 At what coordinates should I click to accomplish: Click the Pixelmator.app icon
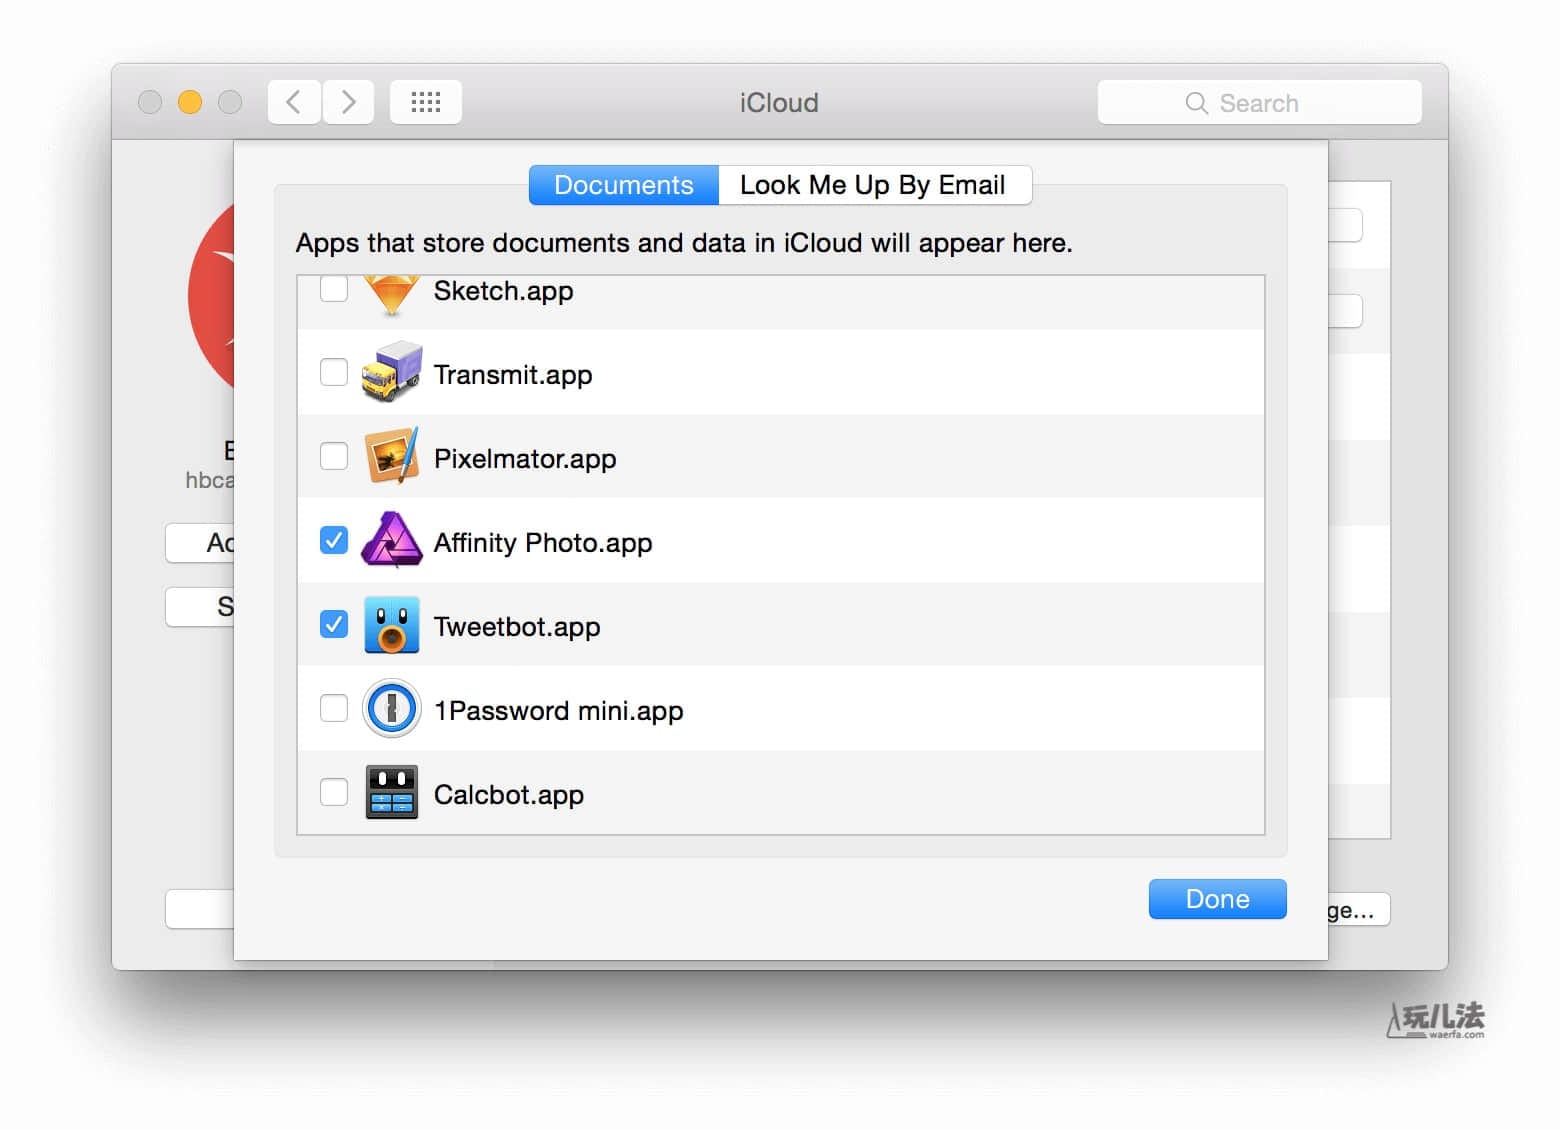[391, 456]
